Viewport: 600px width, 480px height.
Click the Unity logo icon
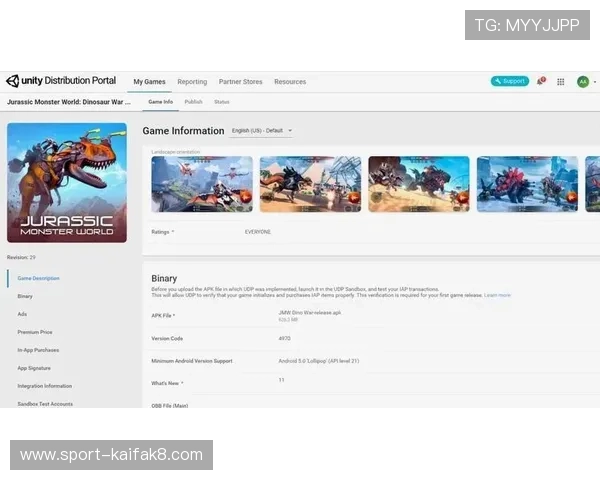12,81
